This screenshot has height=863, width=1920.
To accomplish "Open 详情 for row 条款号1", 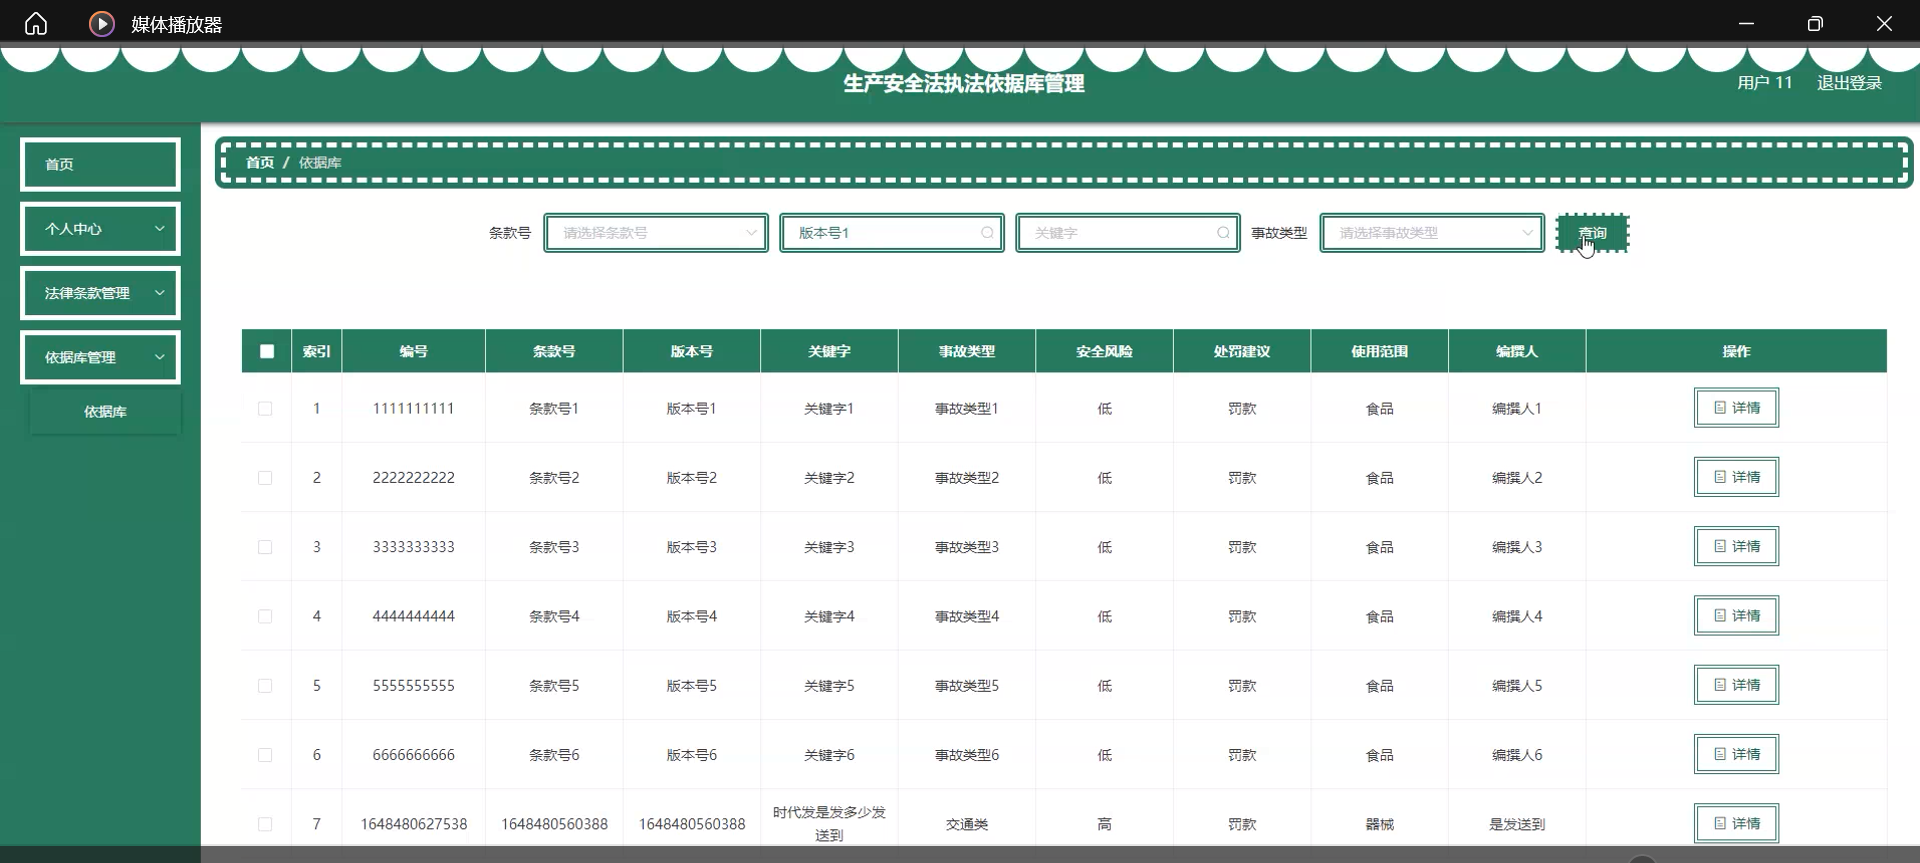I will [1736, 408].
